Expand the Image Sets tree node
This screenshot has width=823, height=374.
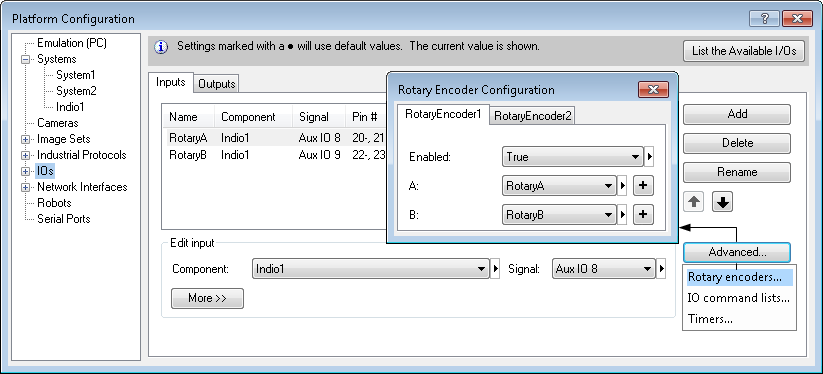tap(25, 140)
